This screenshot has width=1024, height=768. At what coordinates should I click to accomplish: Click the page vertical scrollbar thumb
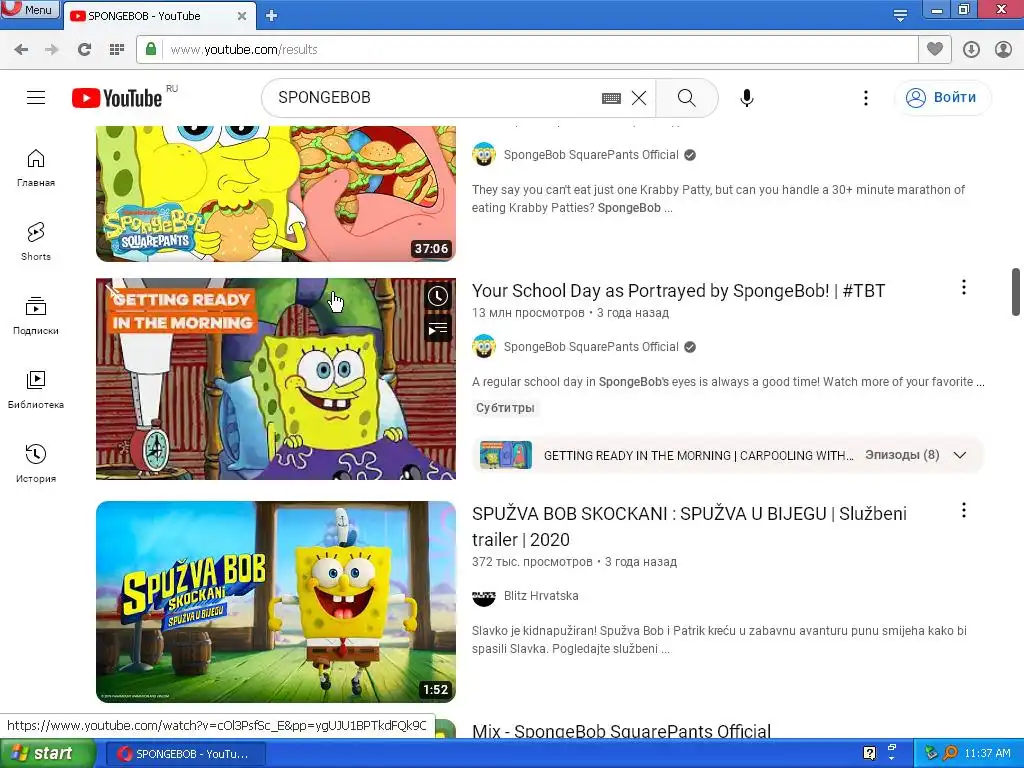point(1016,291)
